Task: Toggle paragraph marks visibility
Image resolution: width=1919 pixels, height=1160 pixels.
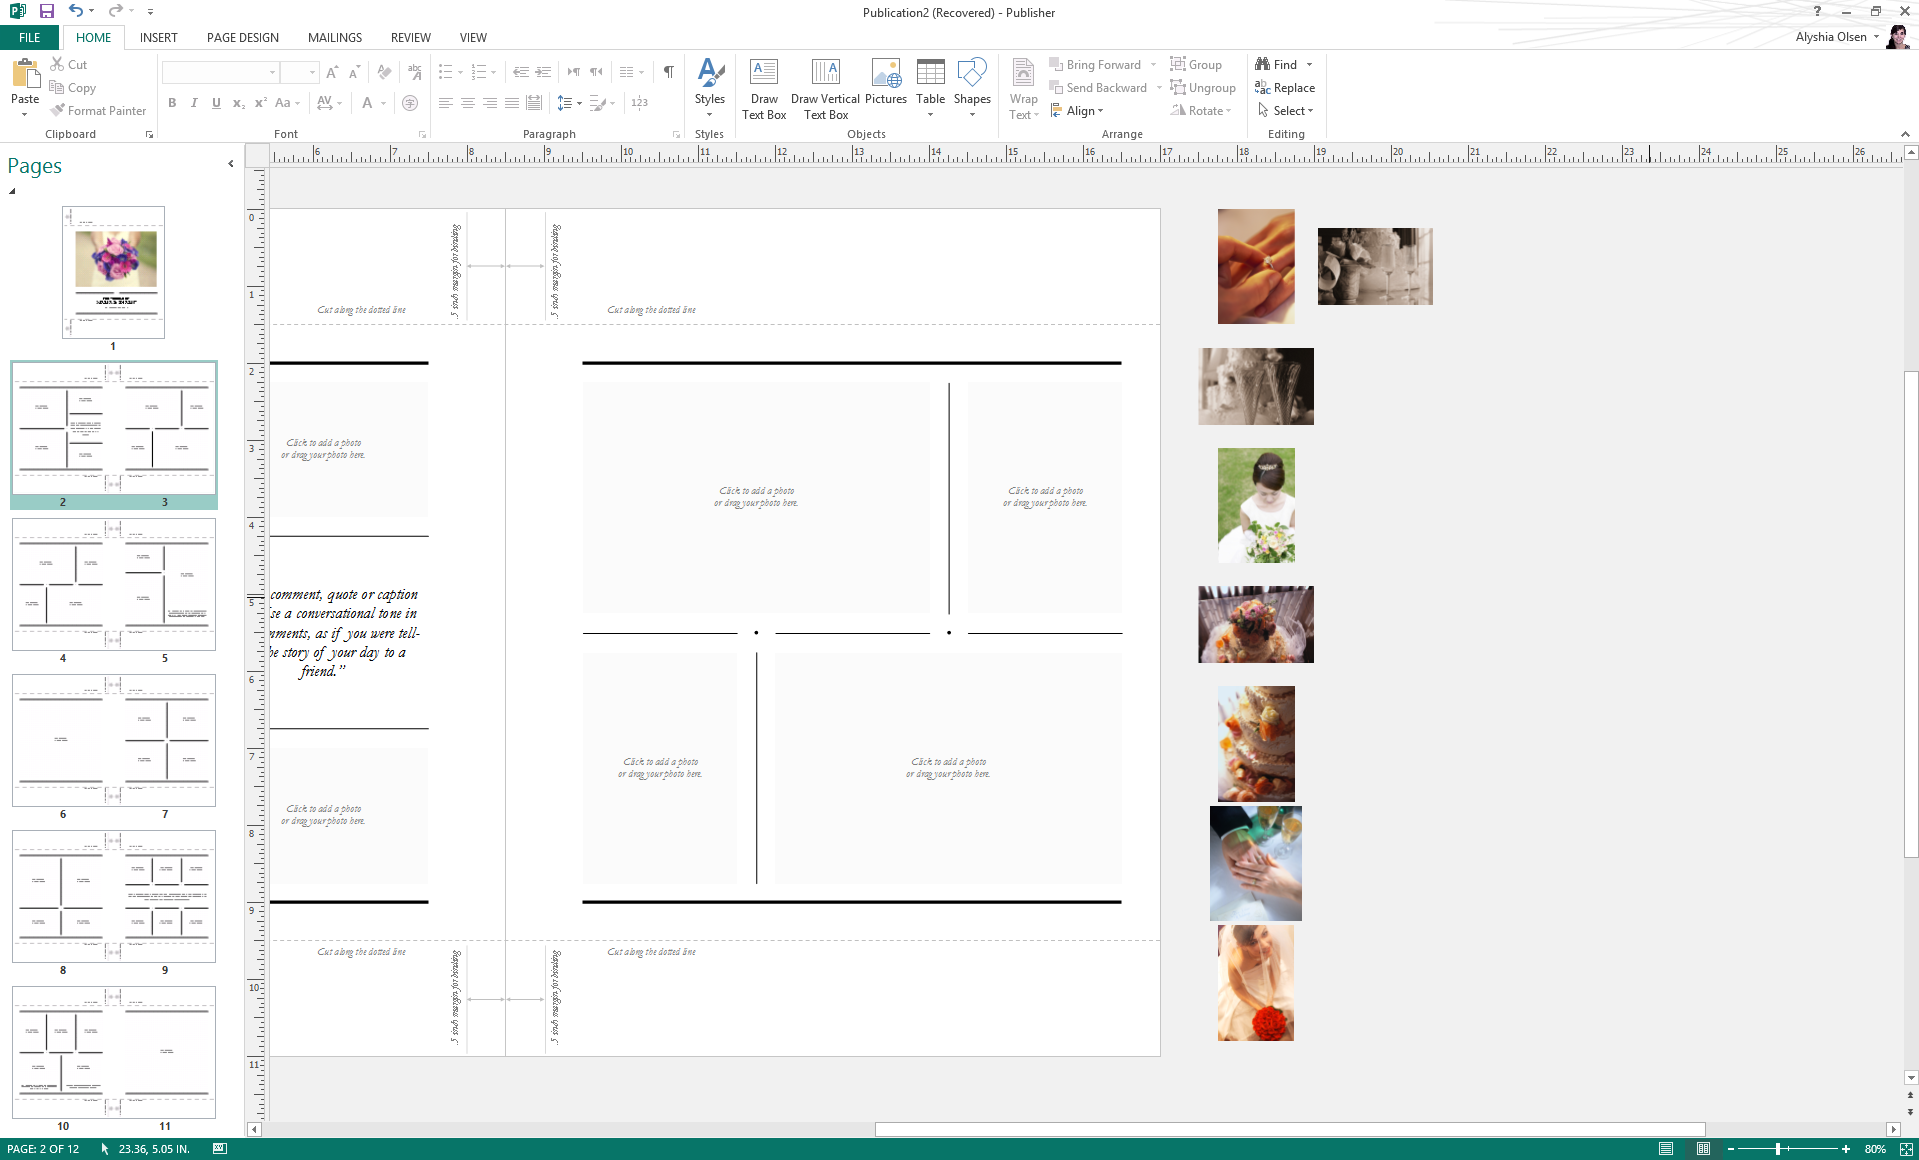Action: pos(667,71)
